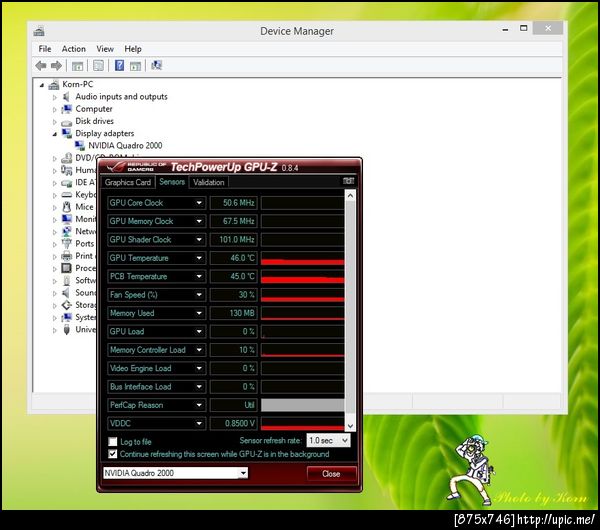The height and width of the screenshot is (530, 600).
Task: Collapse the Display adapters tree node
Action: pos(55,134)
